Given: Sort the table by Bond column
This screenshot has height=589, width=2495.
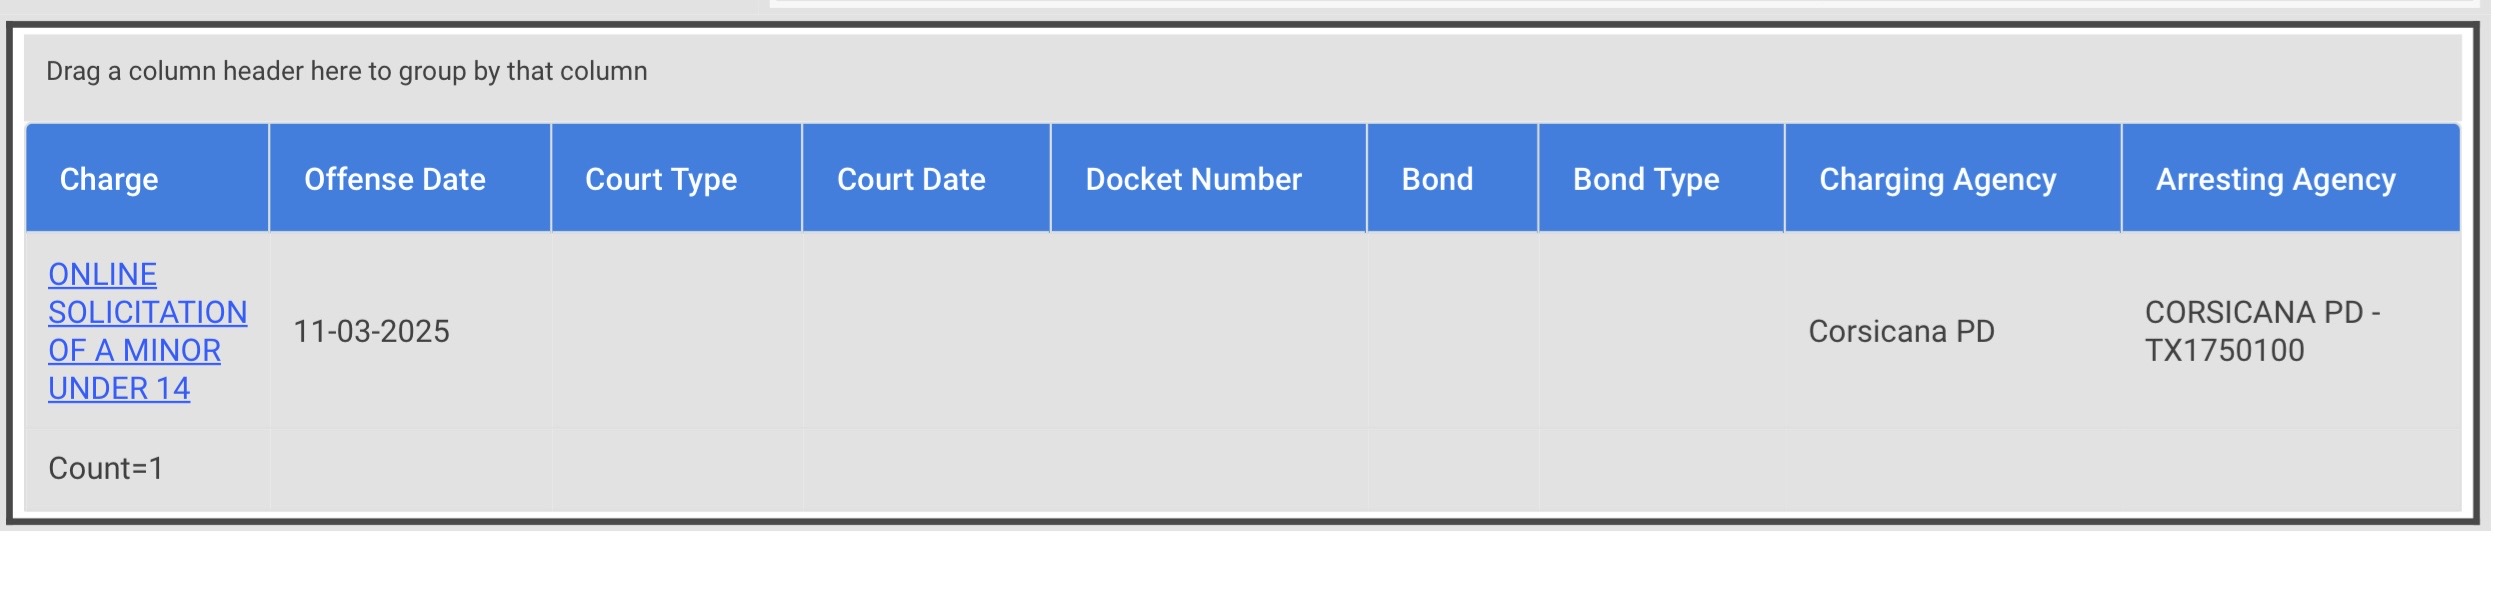Looking at the screenshot, I should (1436, 179).
